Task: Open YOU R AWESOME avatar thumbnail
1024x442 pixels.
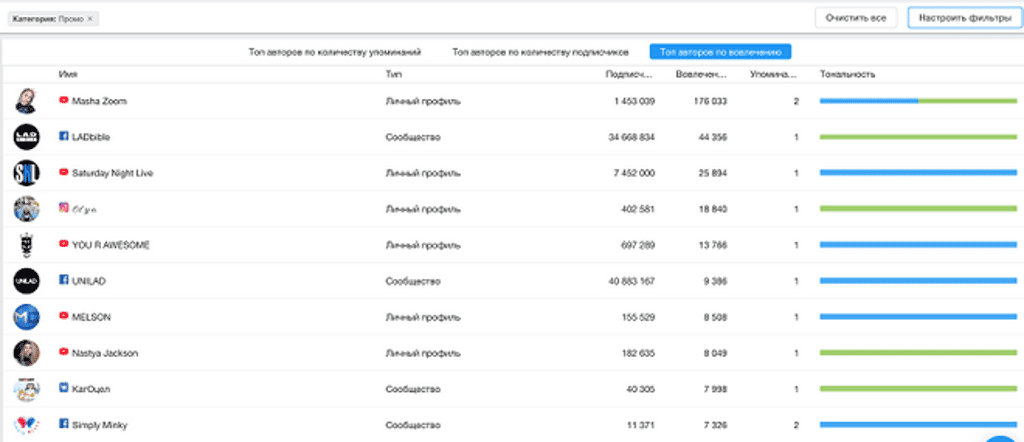Action: (26, 245)
